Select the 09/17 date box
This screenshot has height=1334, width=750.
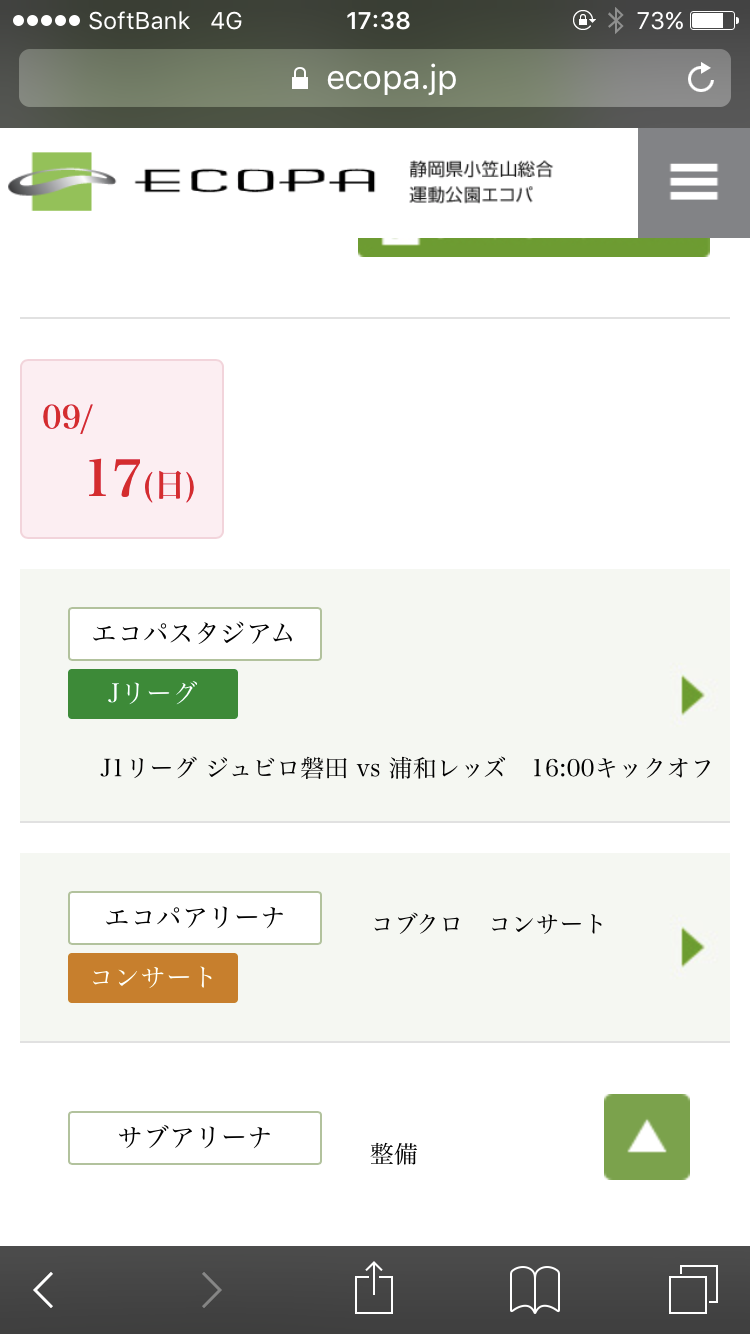[x=122, y=449]
